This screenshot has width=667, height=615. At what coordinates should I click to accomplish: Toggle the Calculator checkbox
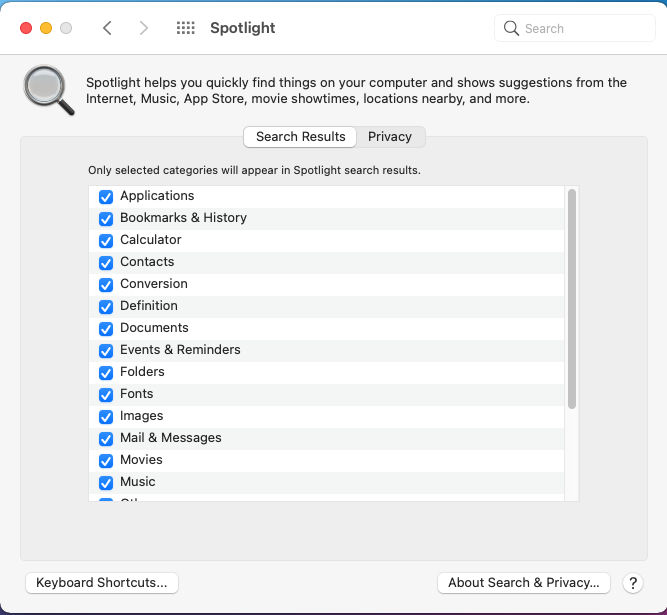(106, 241)
